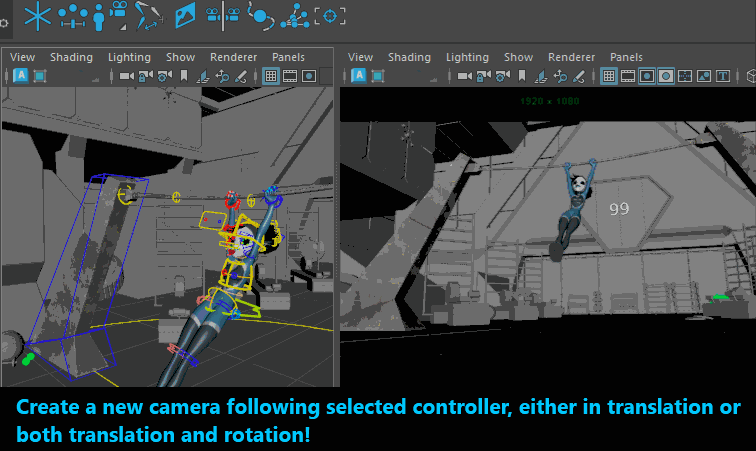Click Select Camera icon in left viewport

click(x=127, y=76)
